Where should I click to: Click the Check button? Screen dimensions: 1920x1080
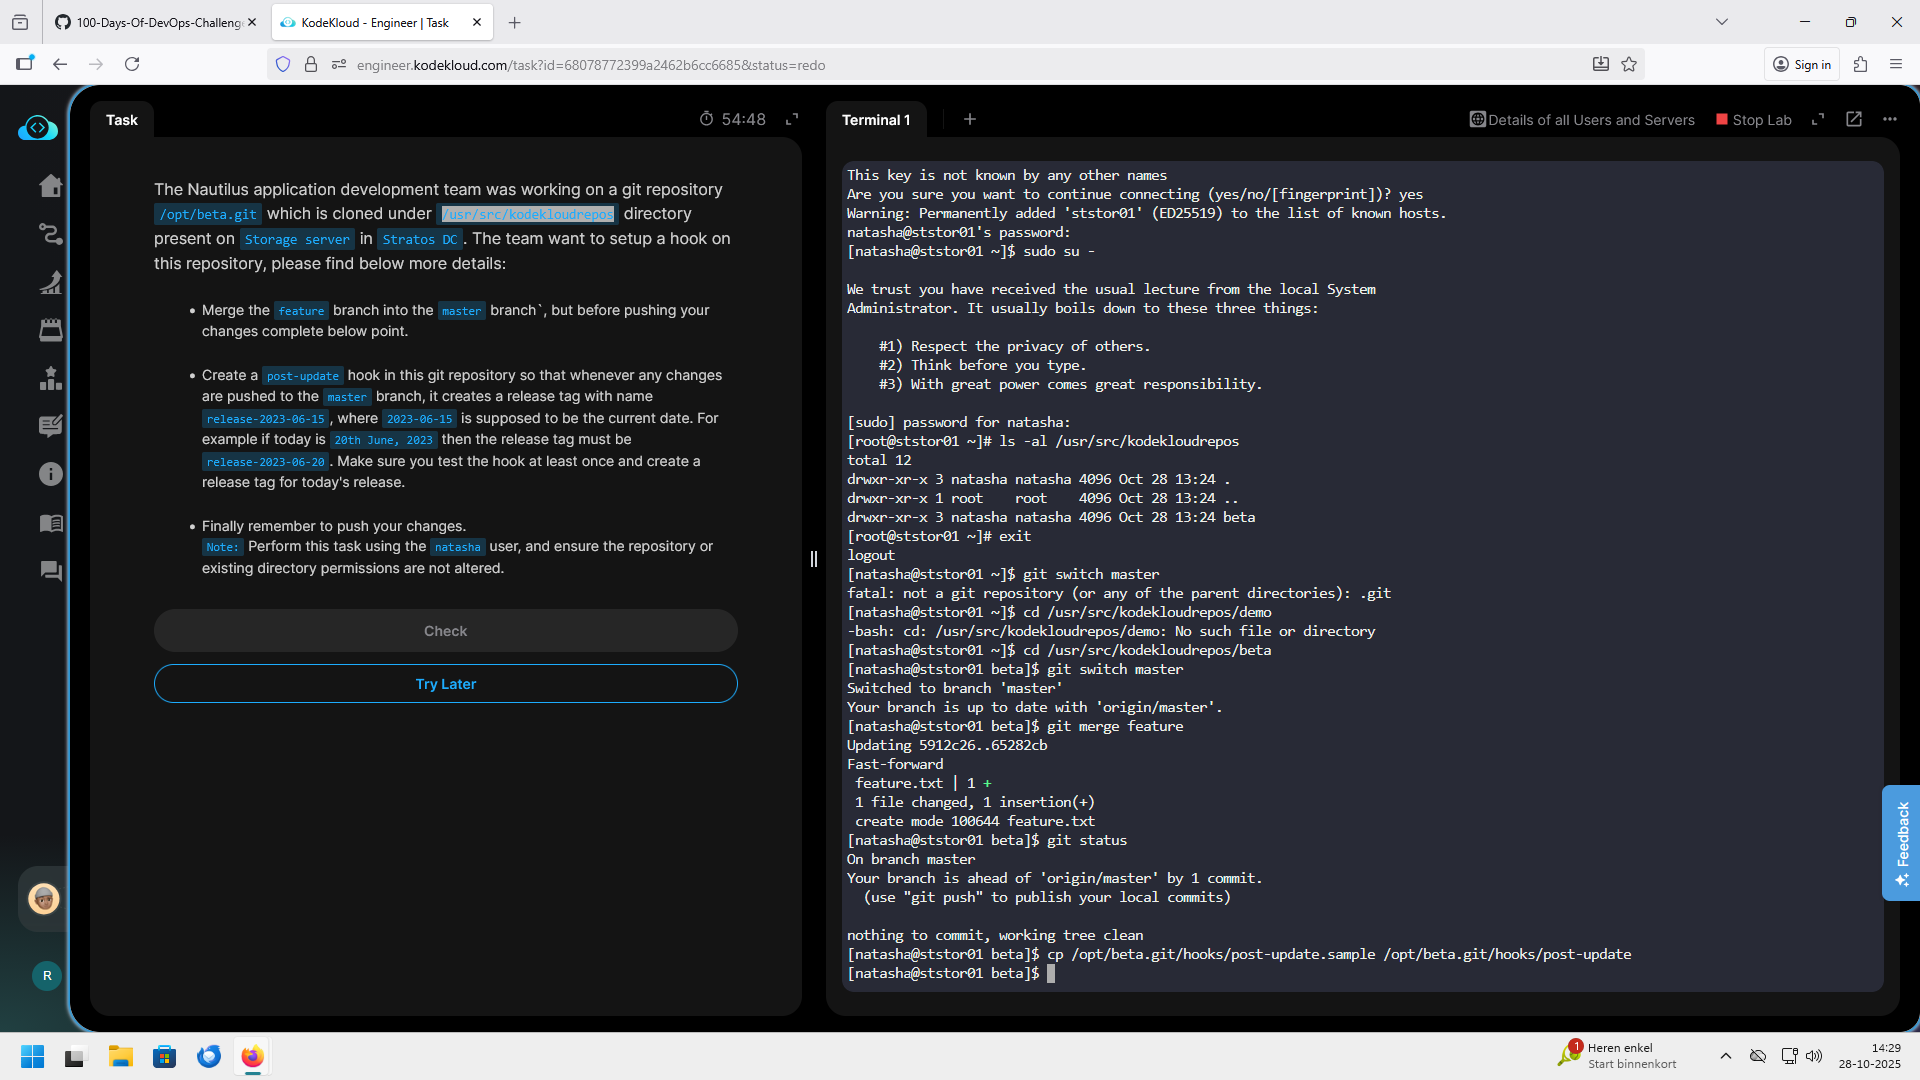[445, 631]
